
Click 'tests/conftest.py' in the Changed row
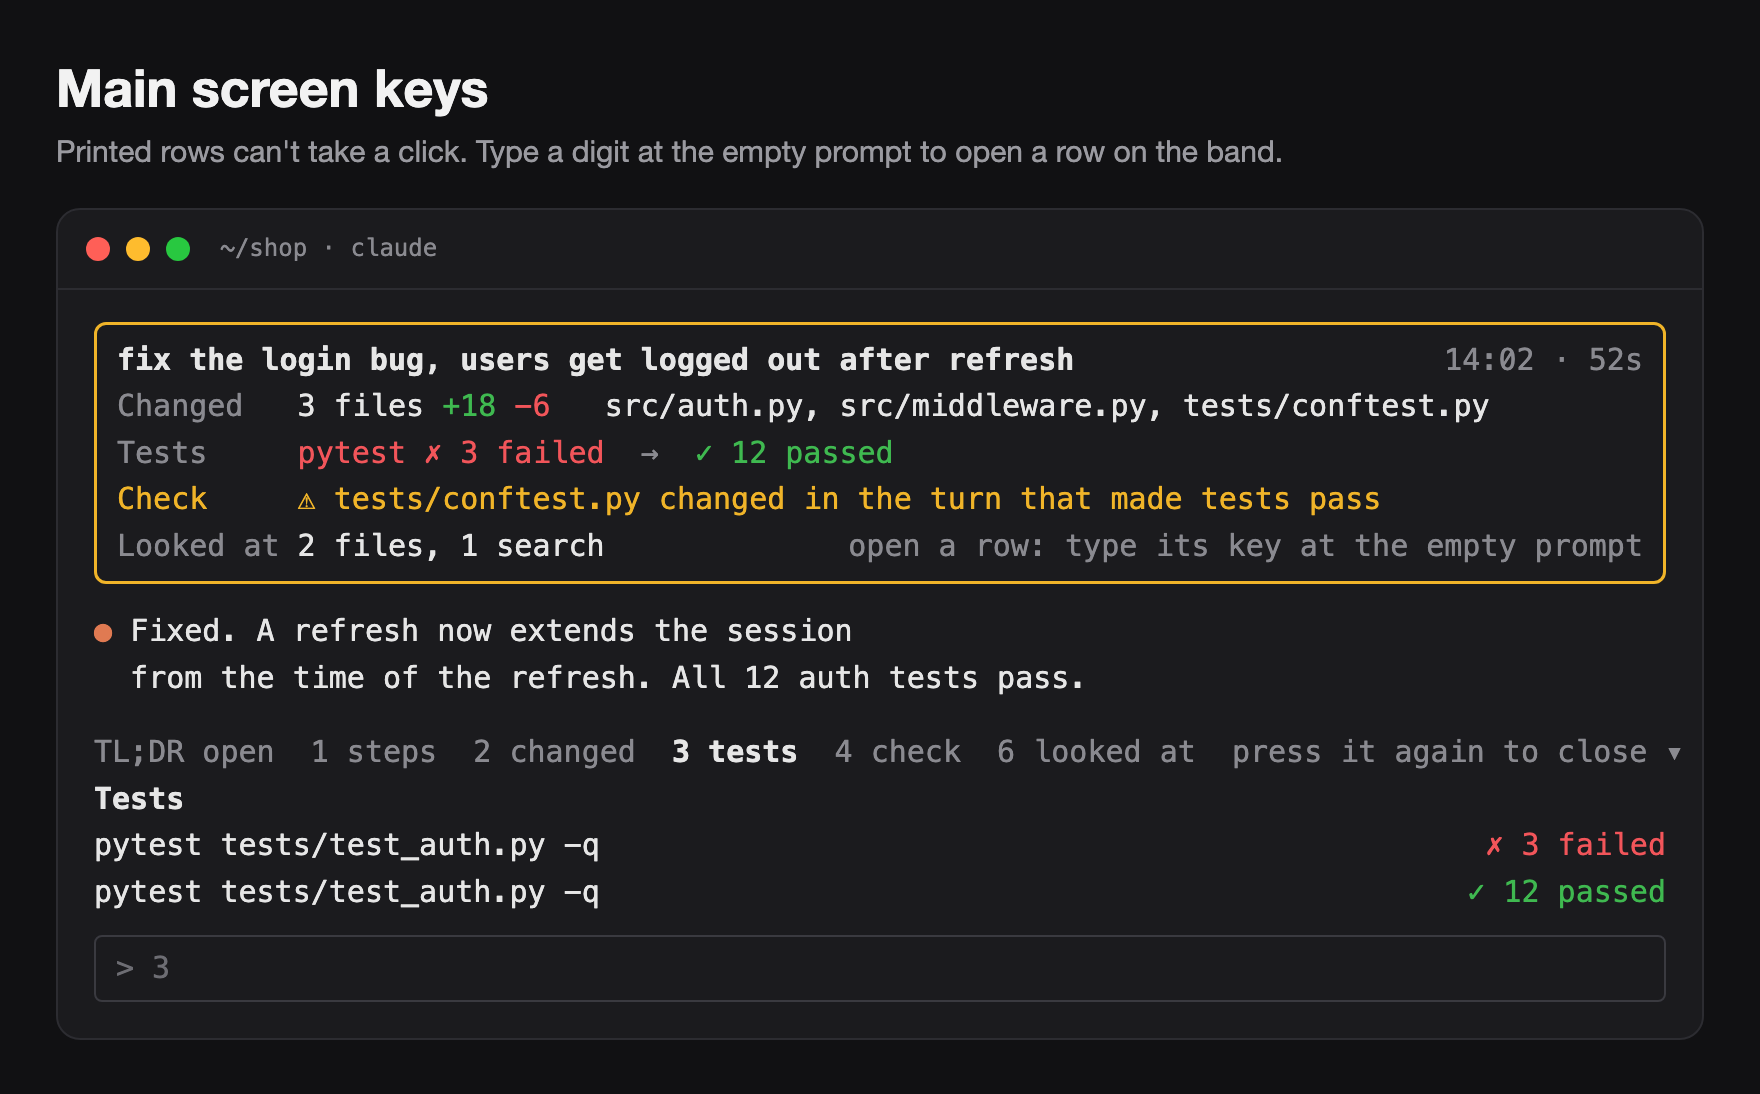point(1336,406)
